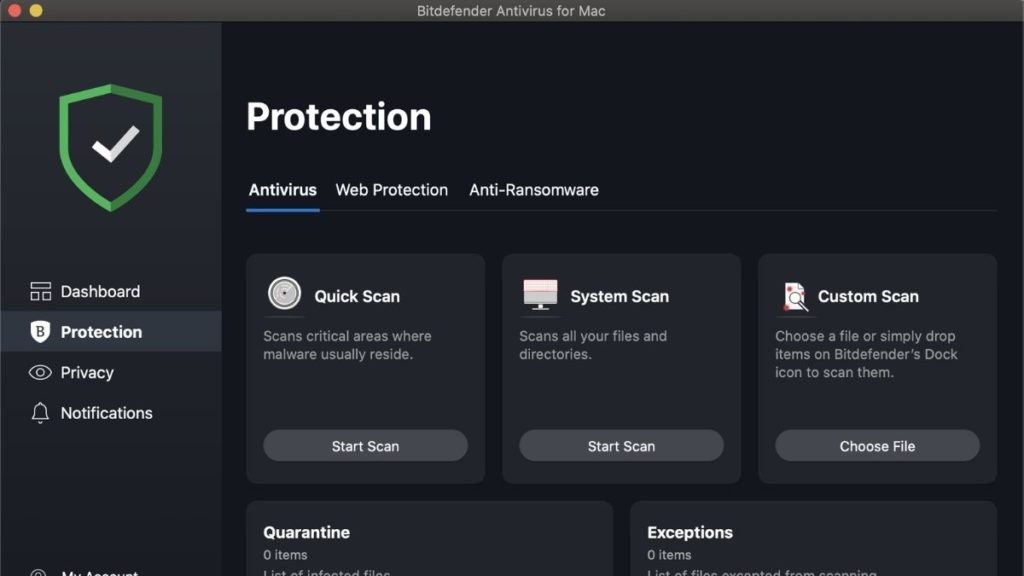Select the Privacy eye icon
The image size is (1024, 576).
point(40,372)
